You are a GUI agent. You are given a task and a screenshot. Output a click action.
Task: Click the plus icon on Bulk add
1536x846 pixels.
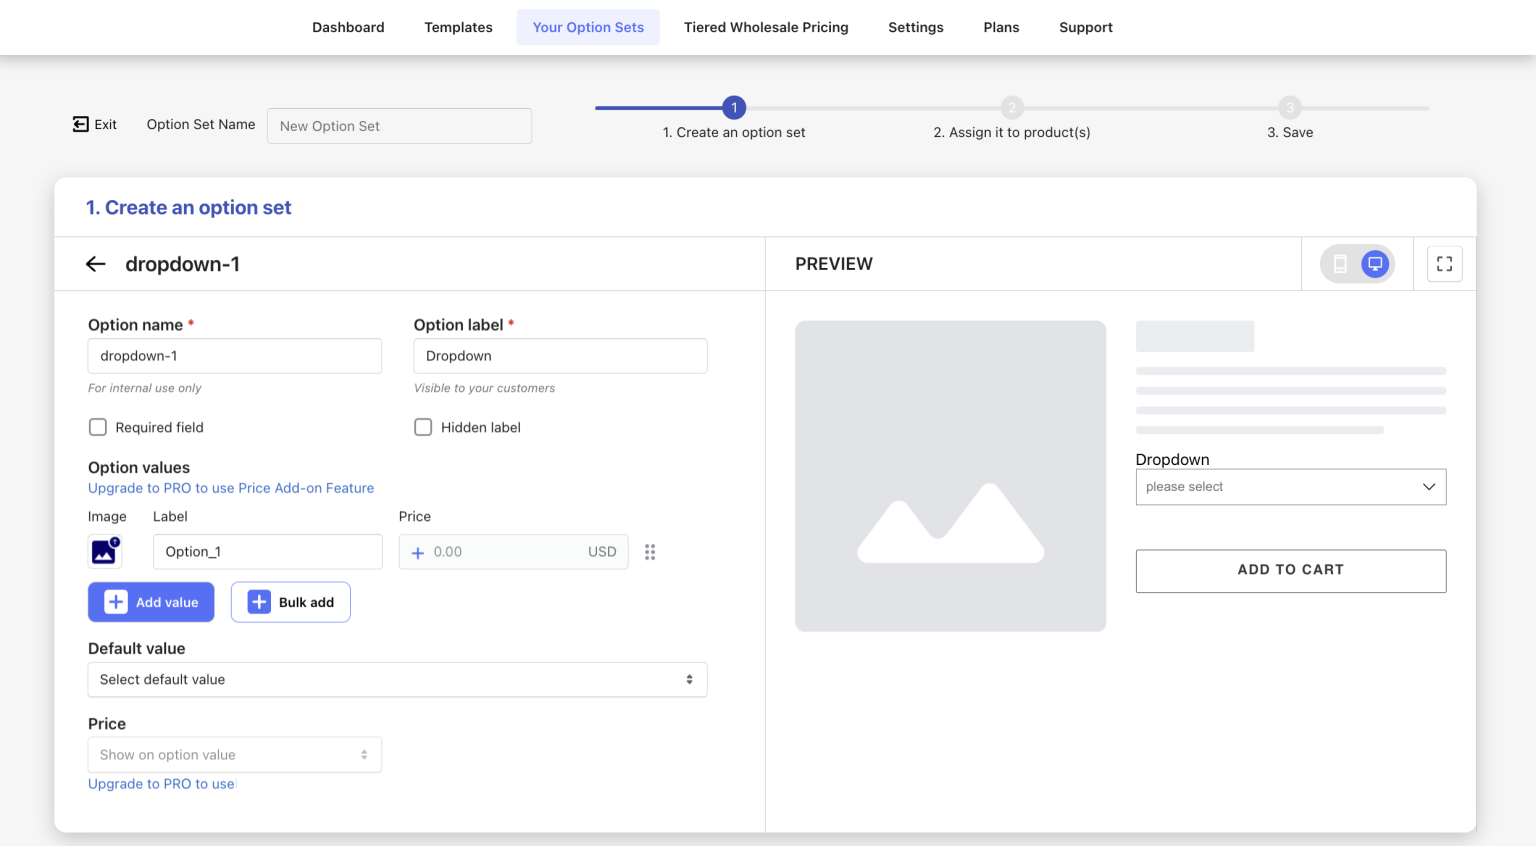(x=260, y=601)
